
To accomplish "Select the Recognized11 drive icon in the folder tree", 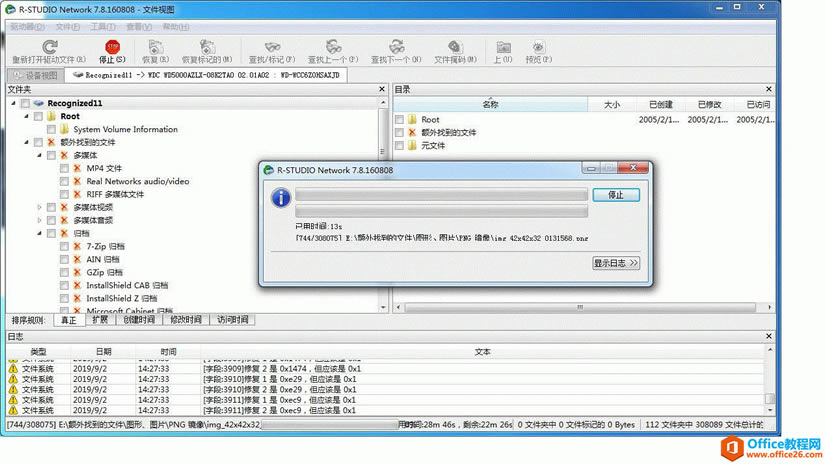I will (x=38, y=103).
